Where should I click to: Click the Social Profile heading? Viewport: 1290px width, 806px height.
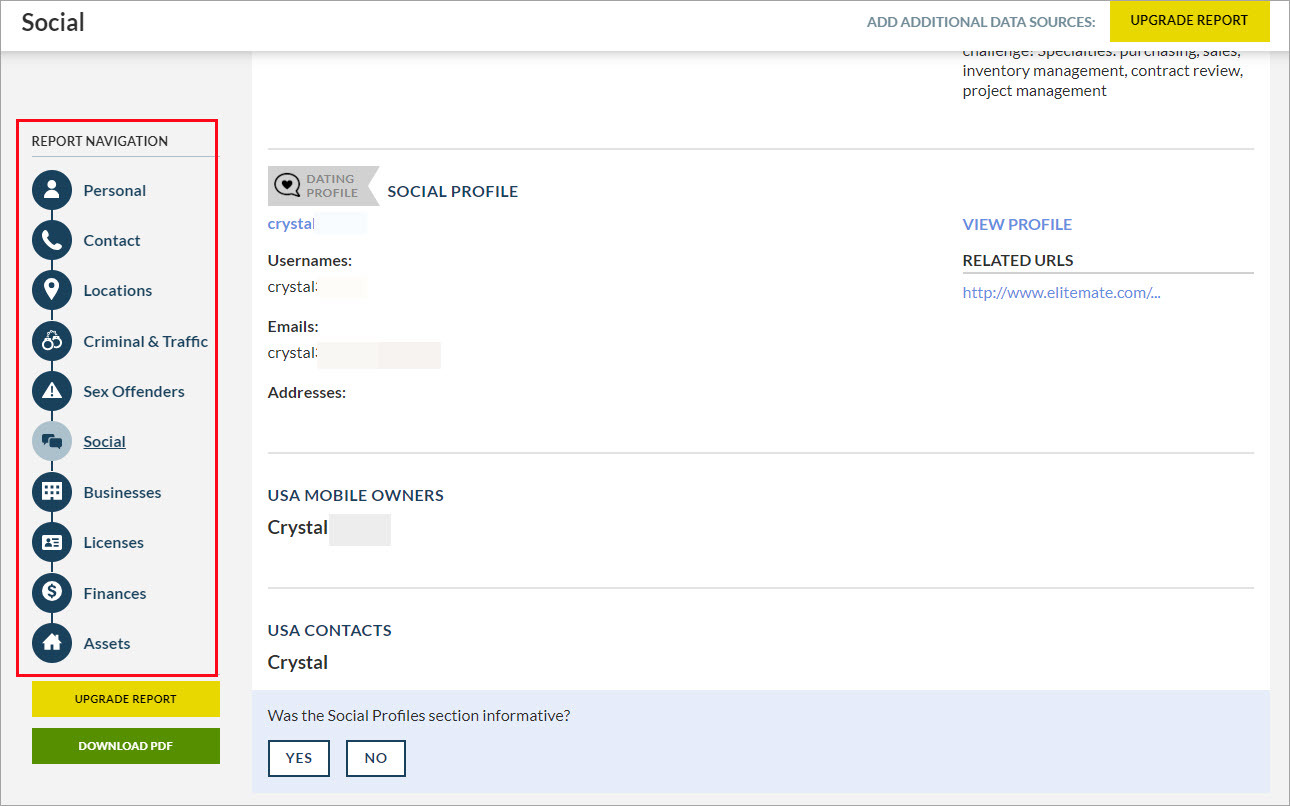(453, 191)
